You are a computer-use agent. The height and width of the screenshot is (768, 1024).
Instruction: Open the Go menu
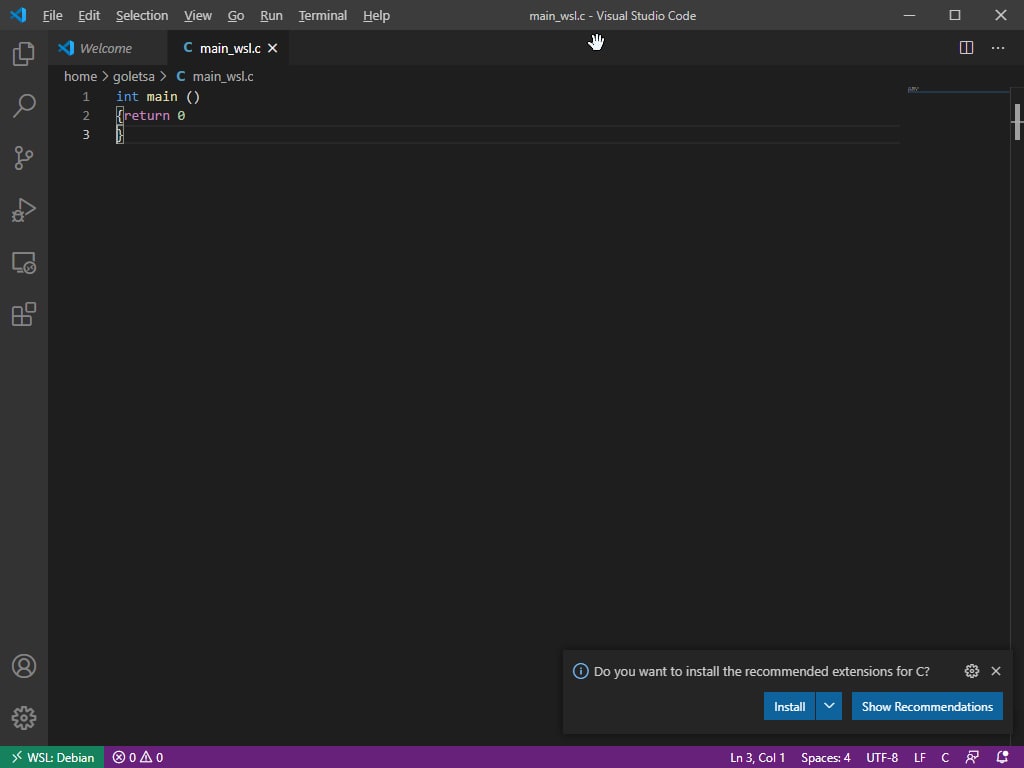(x=236, y=16)
